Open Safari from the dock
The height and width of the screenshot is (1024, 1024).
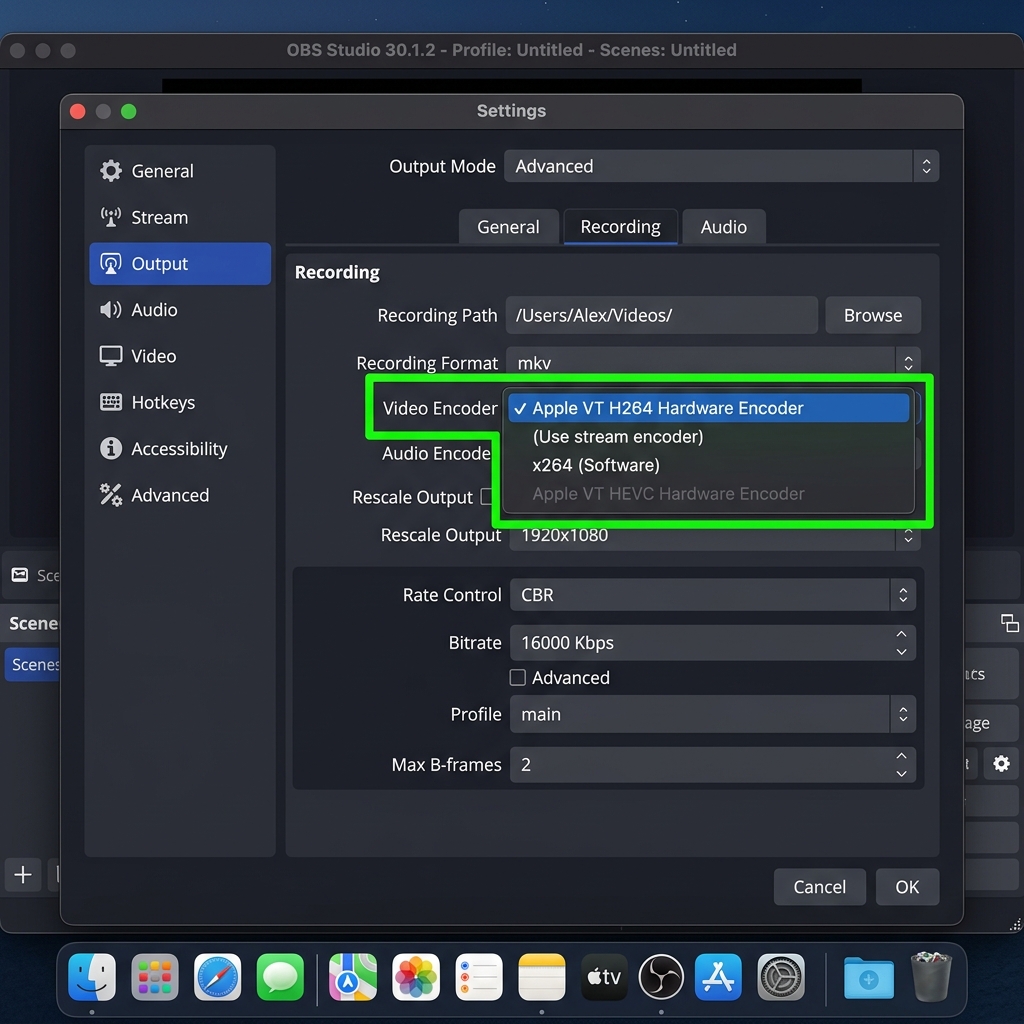tap(217, 977)
